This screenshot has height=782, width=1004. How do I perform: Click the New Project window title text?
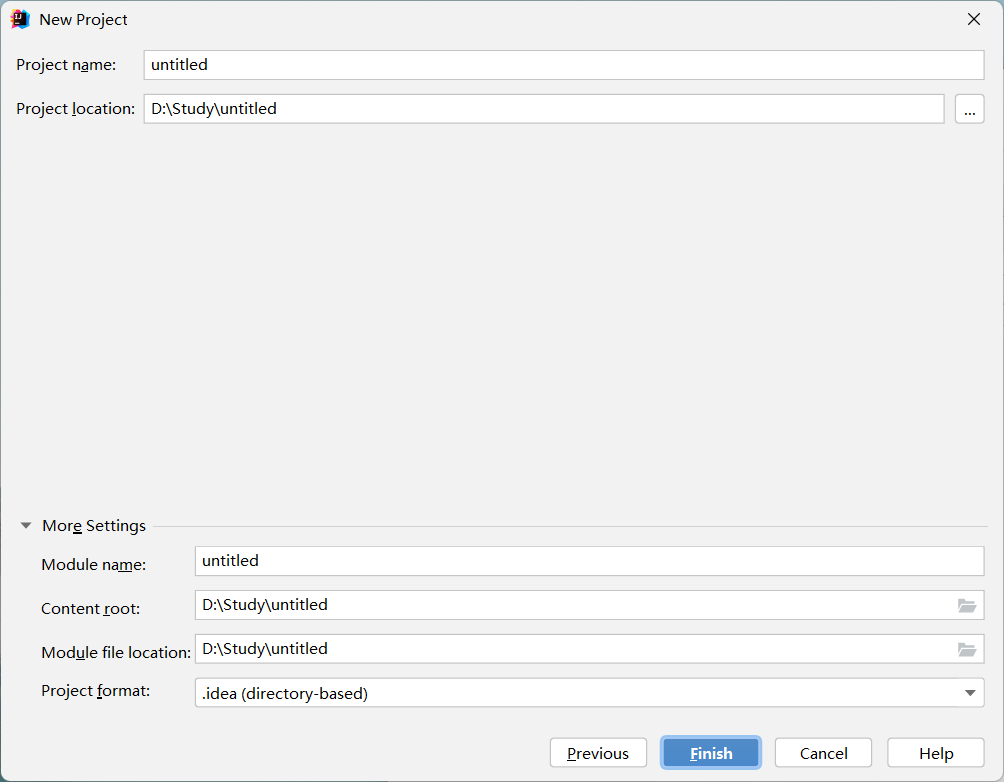pyautogui.click(x=83, y=20)
